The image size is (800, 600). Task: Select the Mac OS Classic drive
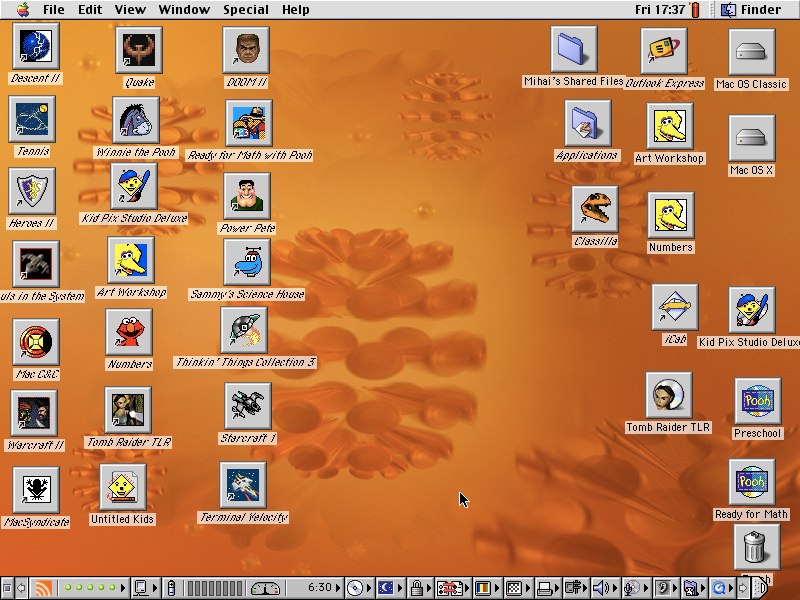752,52
